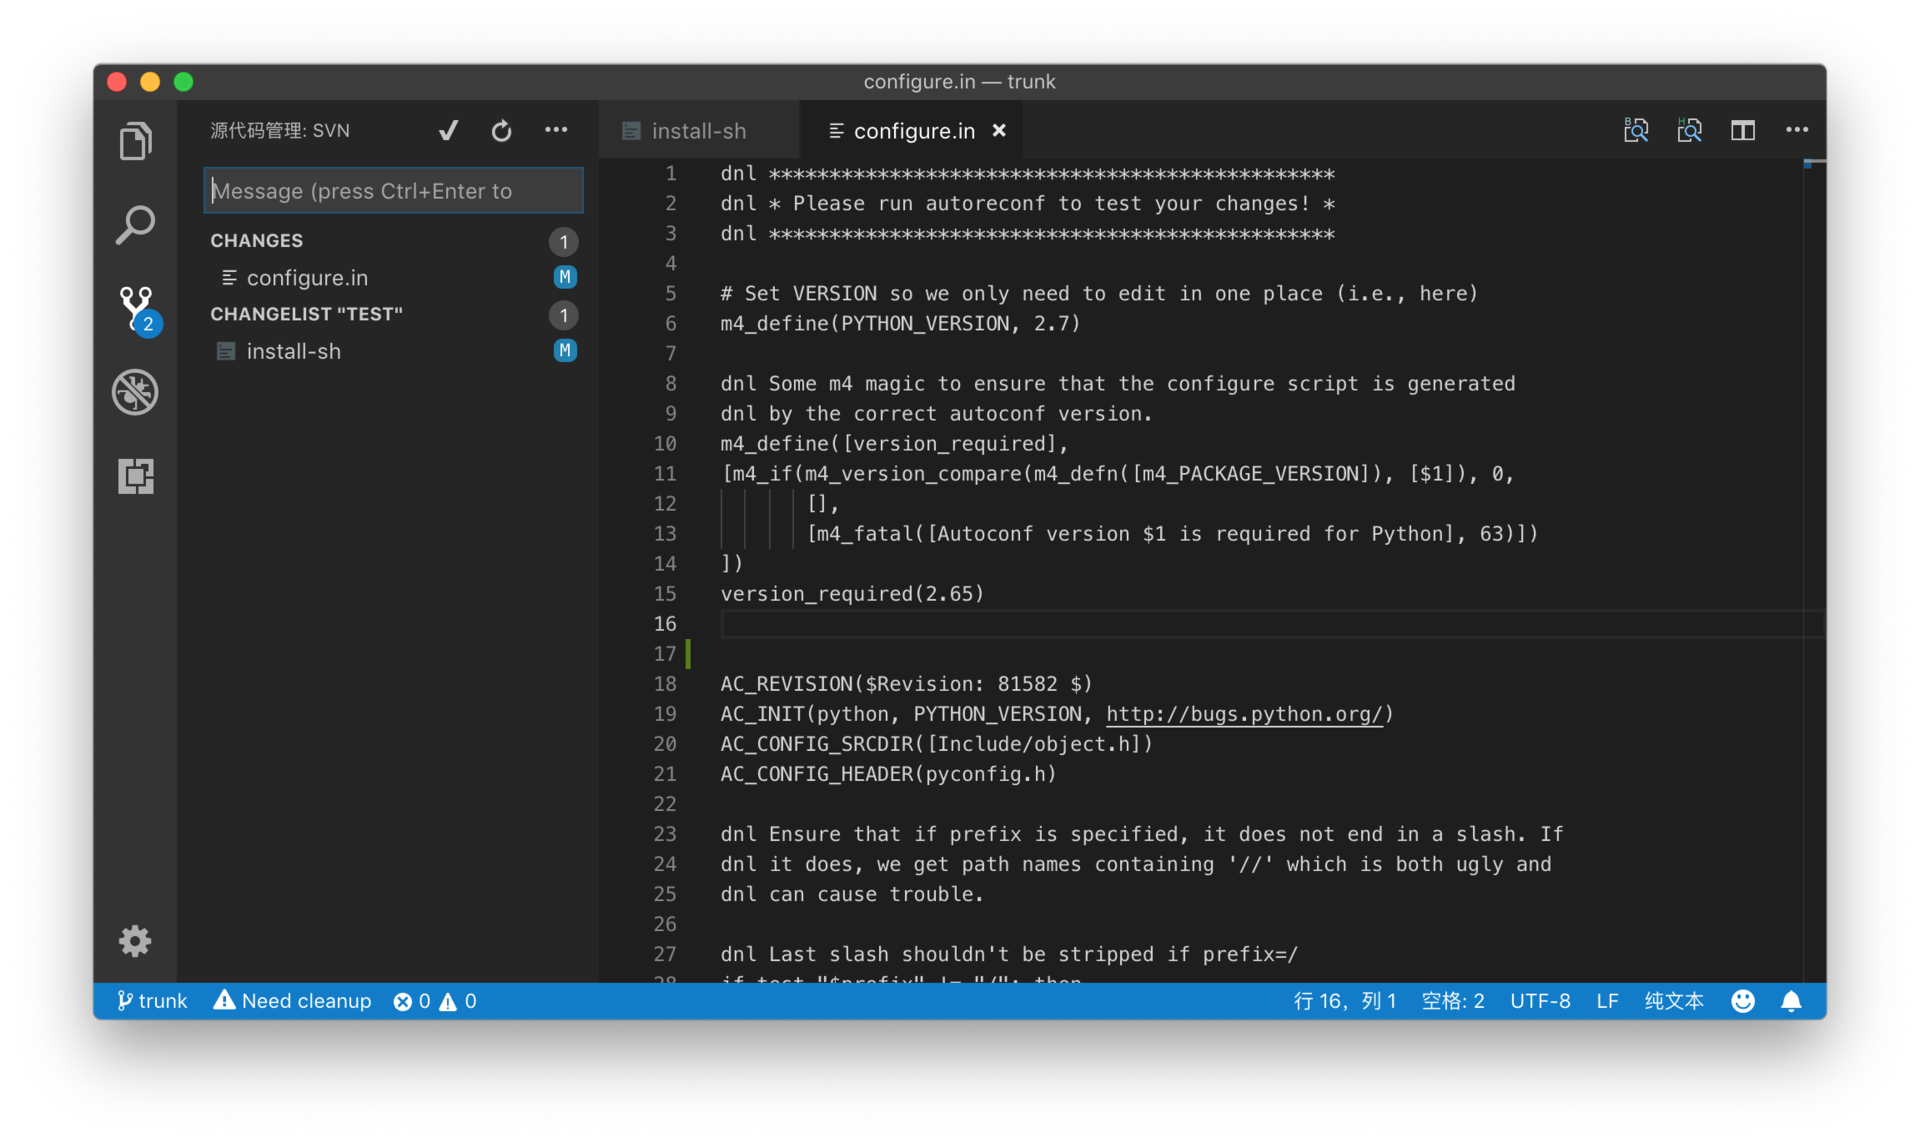Open bugs.python.org link in editor
The height and width of the screenshot is (1143, 1920).
click(1244, 714)
